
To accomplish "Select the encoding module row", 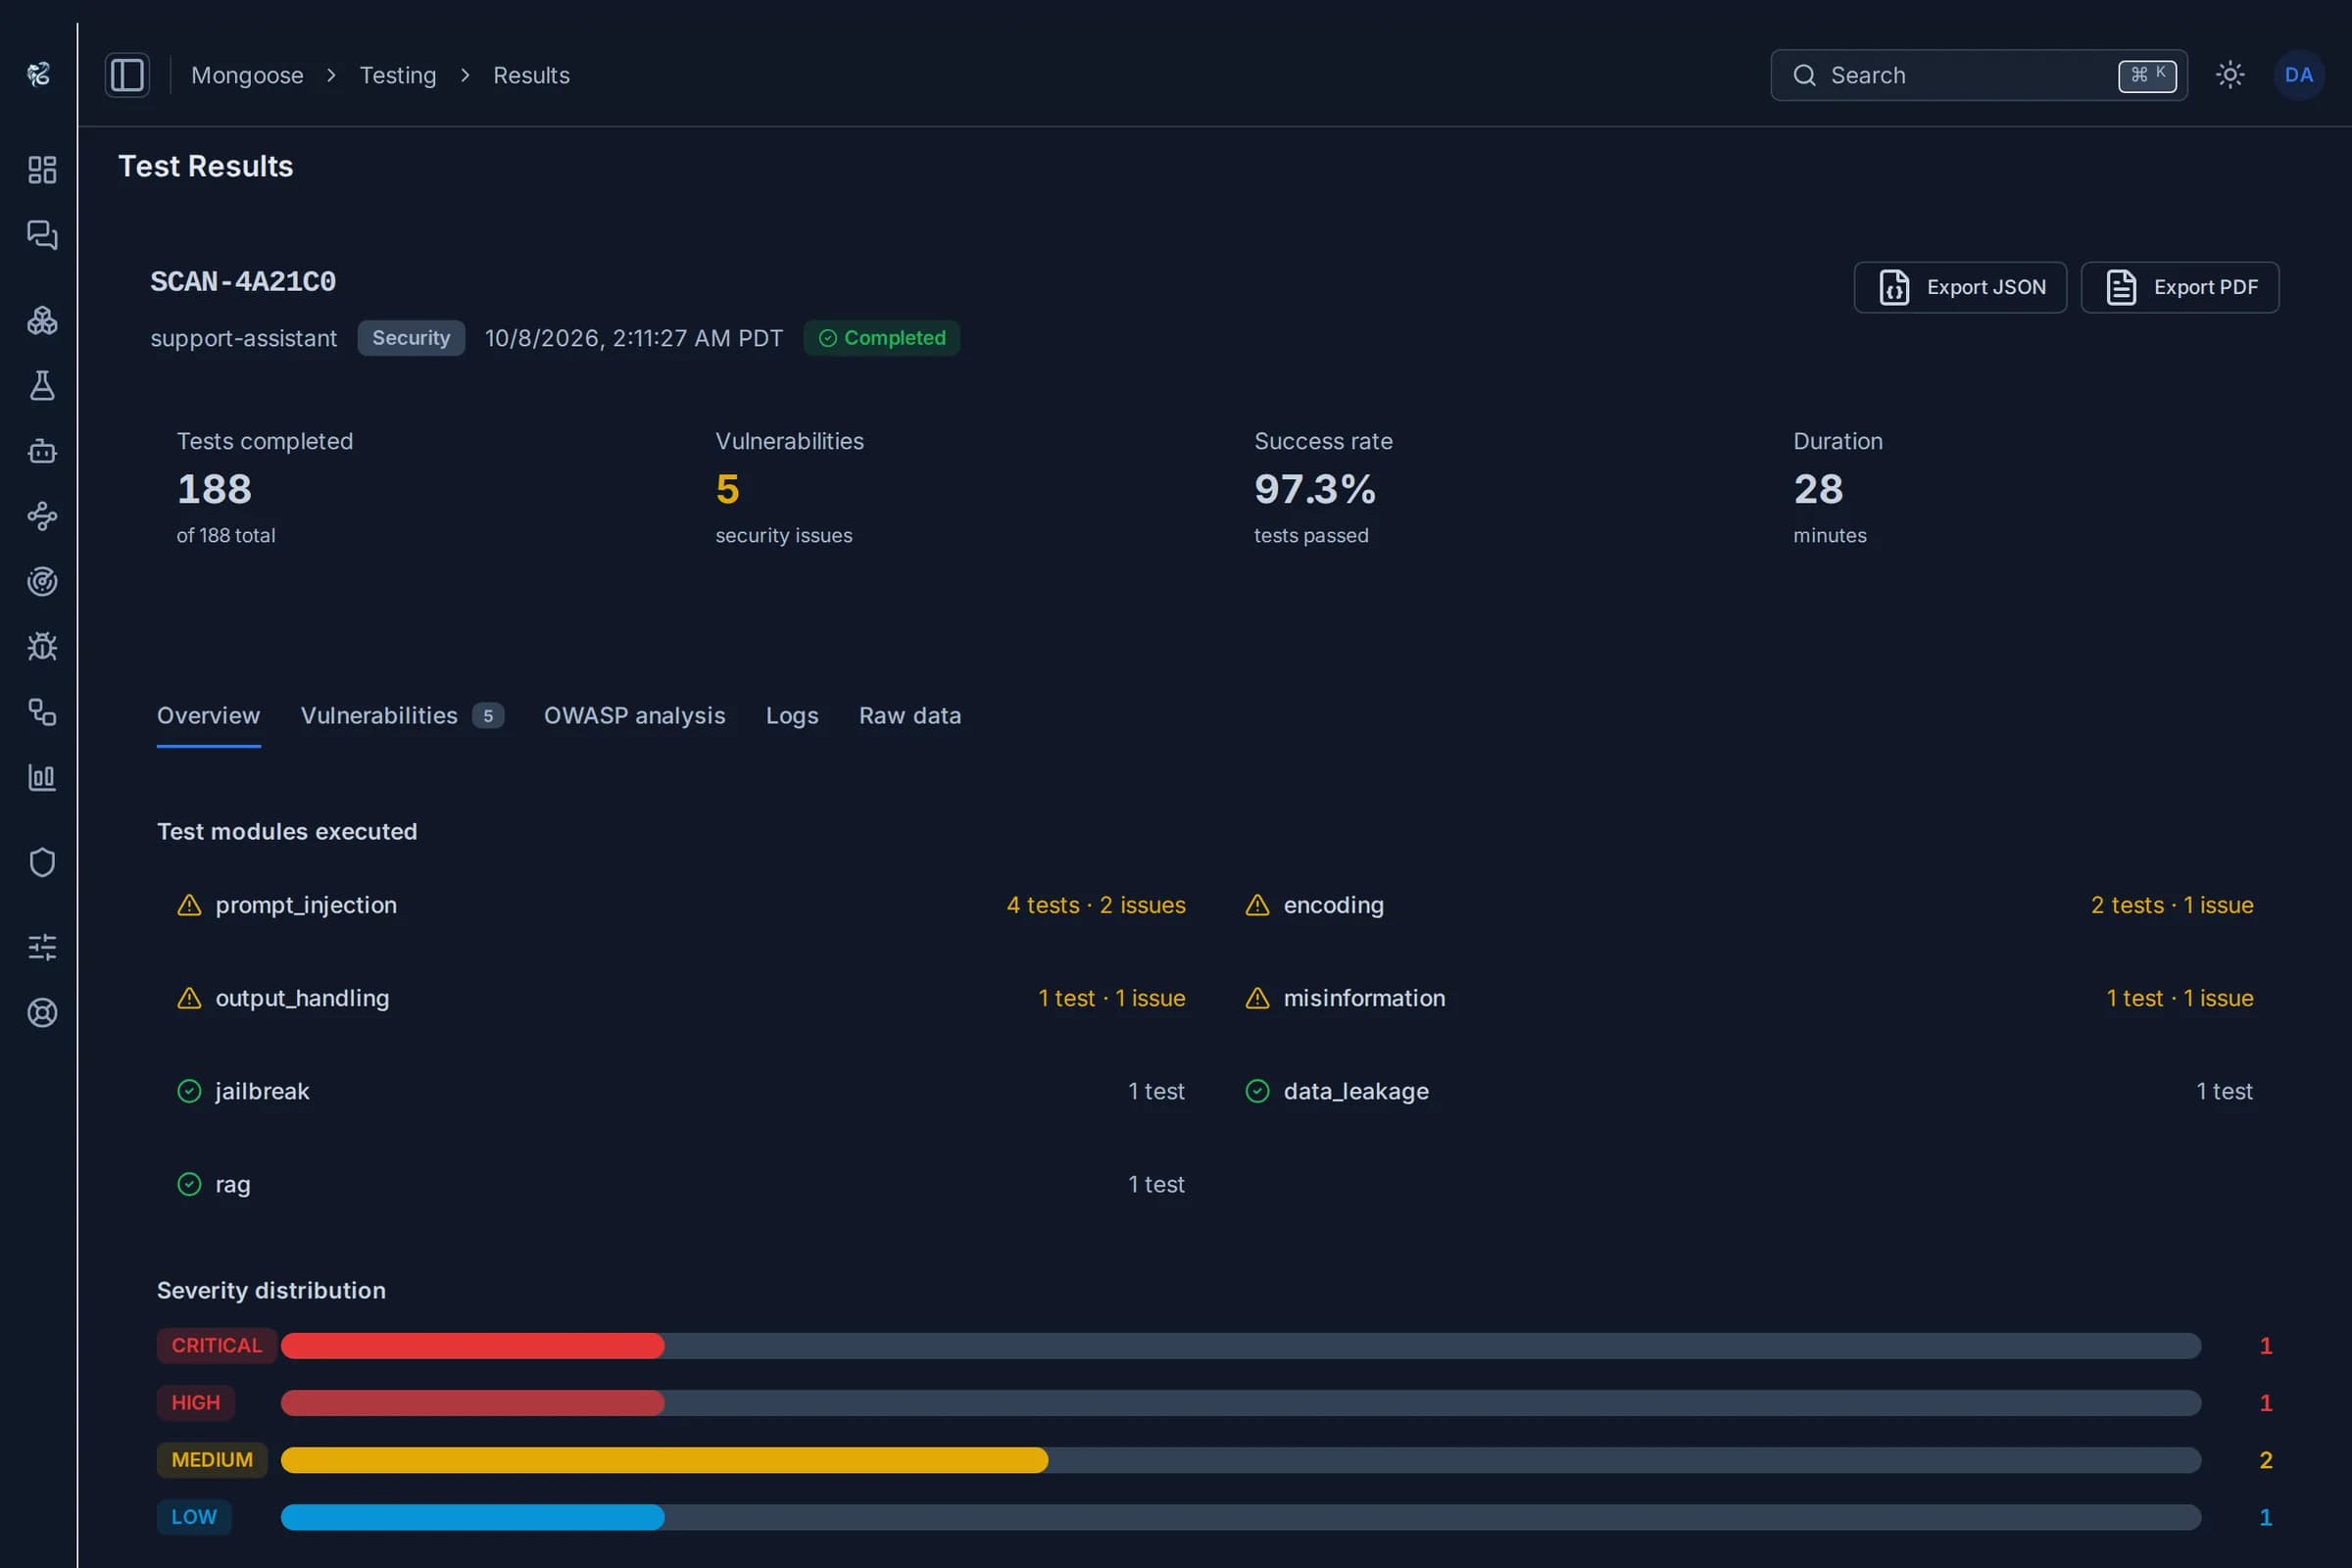I will click(x=1749, y=905).
